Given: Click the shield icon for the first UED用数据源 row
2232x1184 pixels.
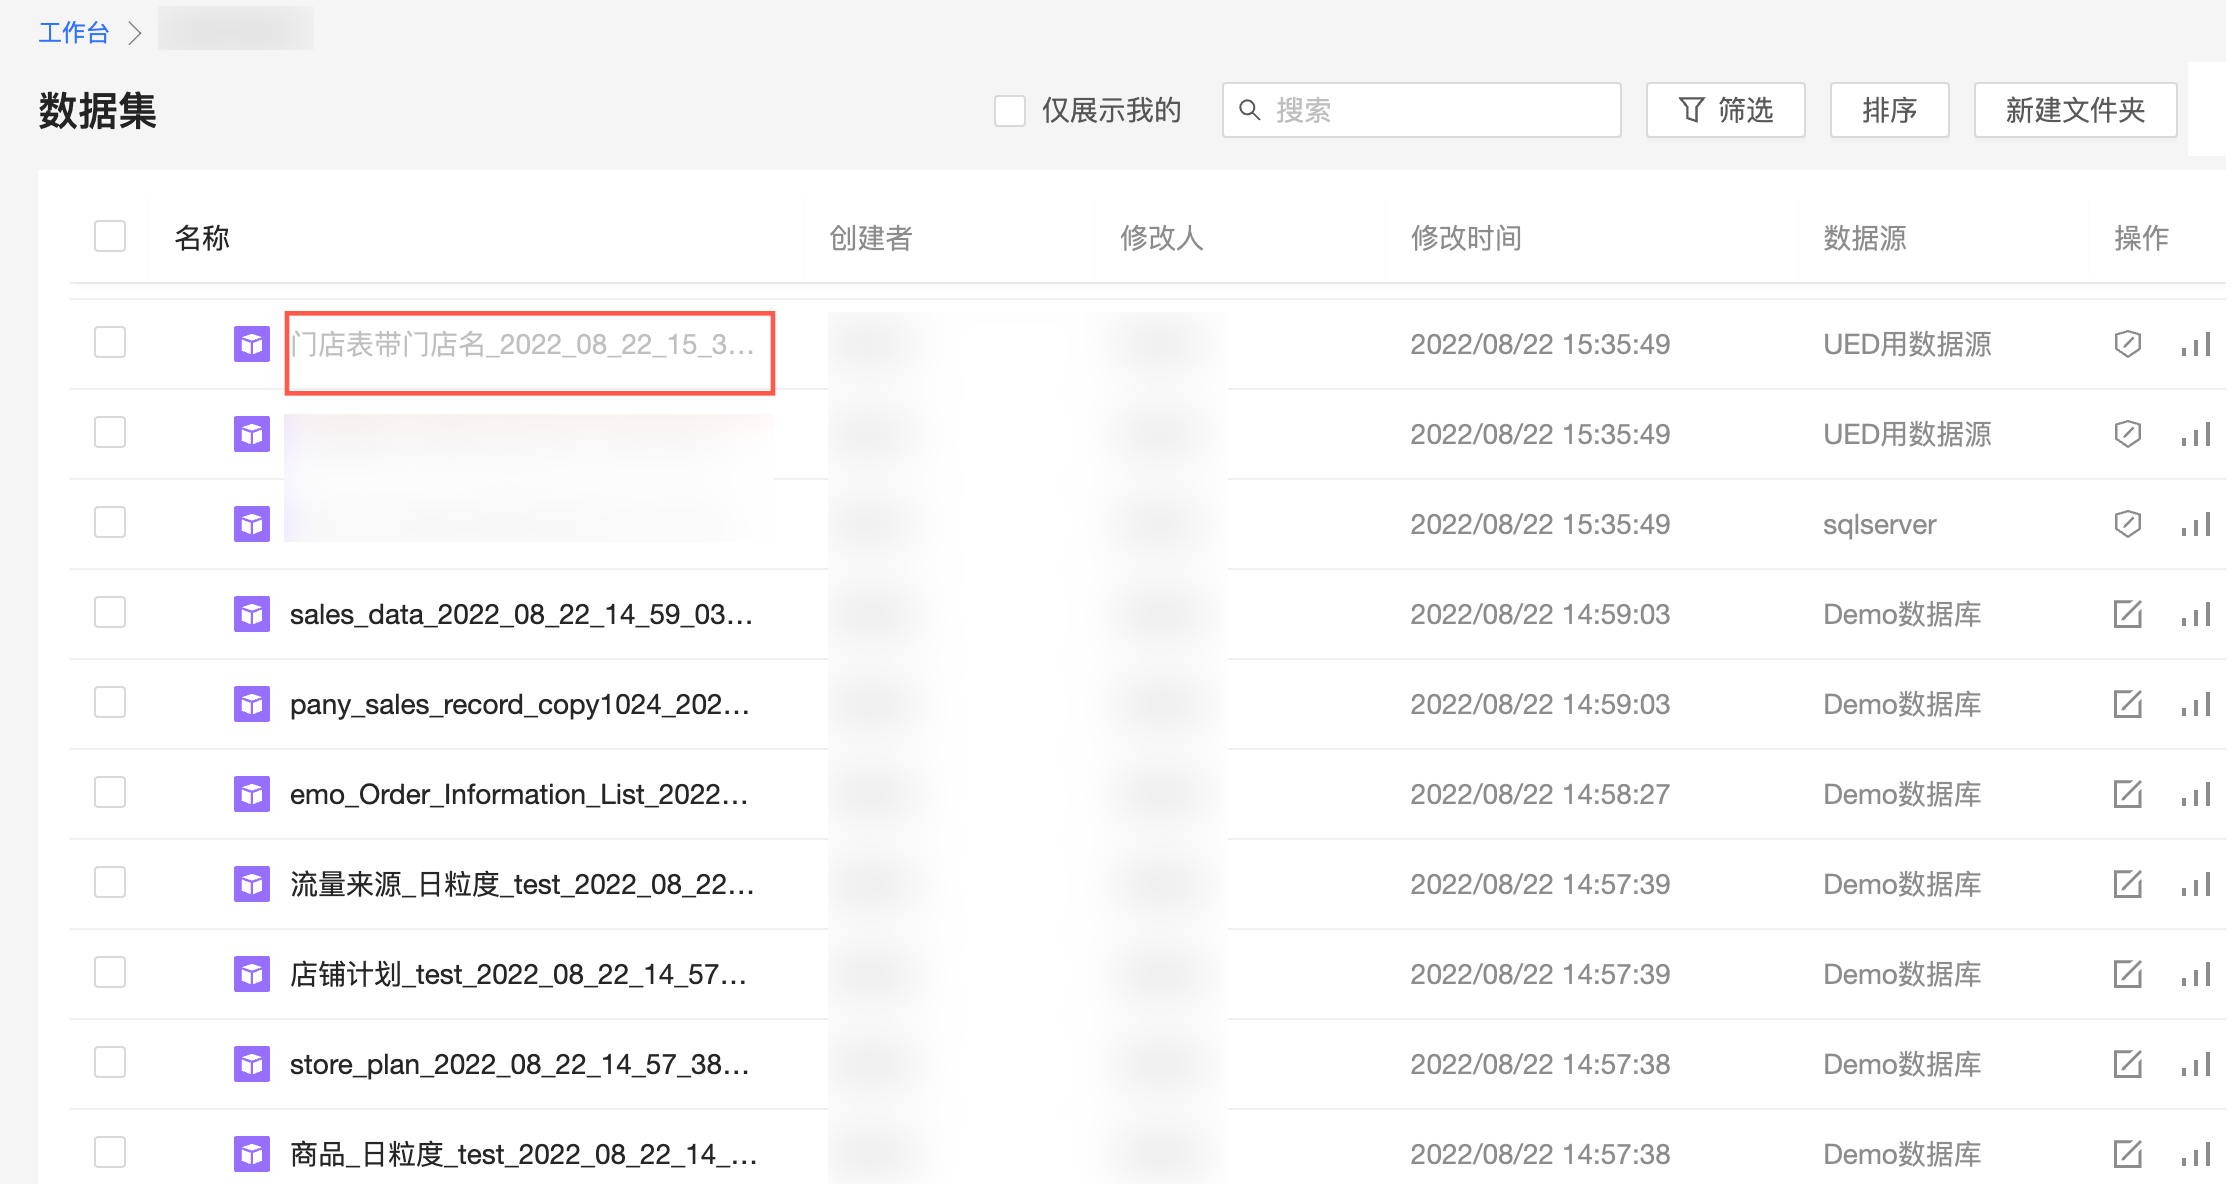Looking at the screenshot, I should tap(2127, 344).
